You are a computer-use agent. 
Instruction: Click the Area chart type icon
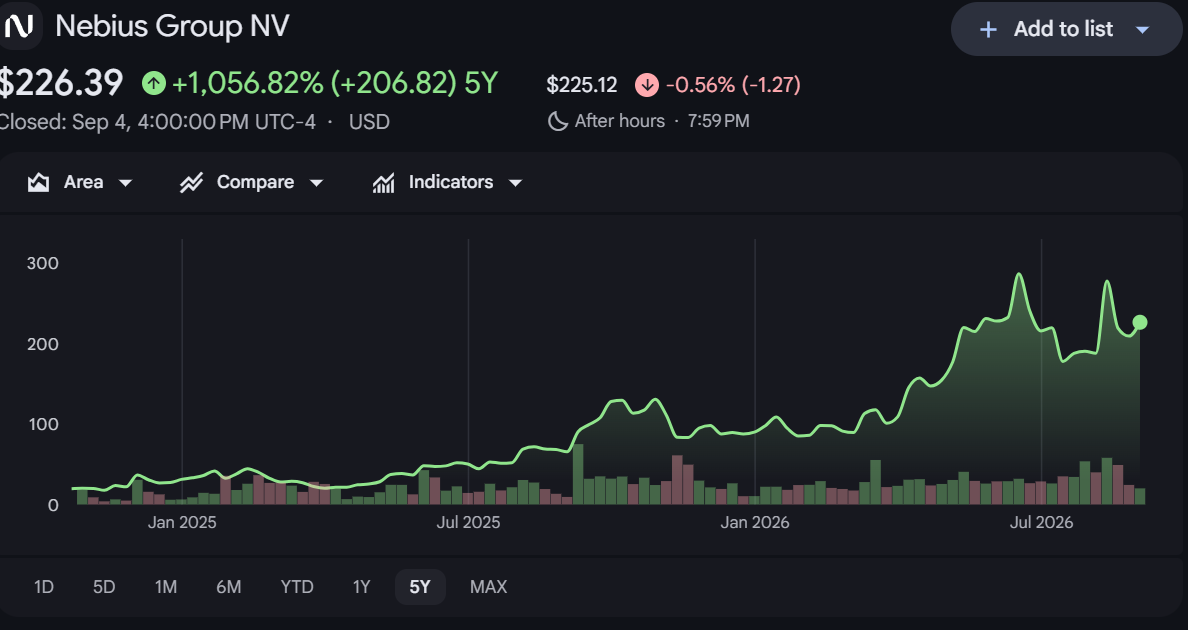pos(39,182)
